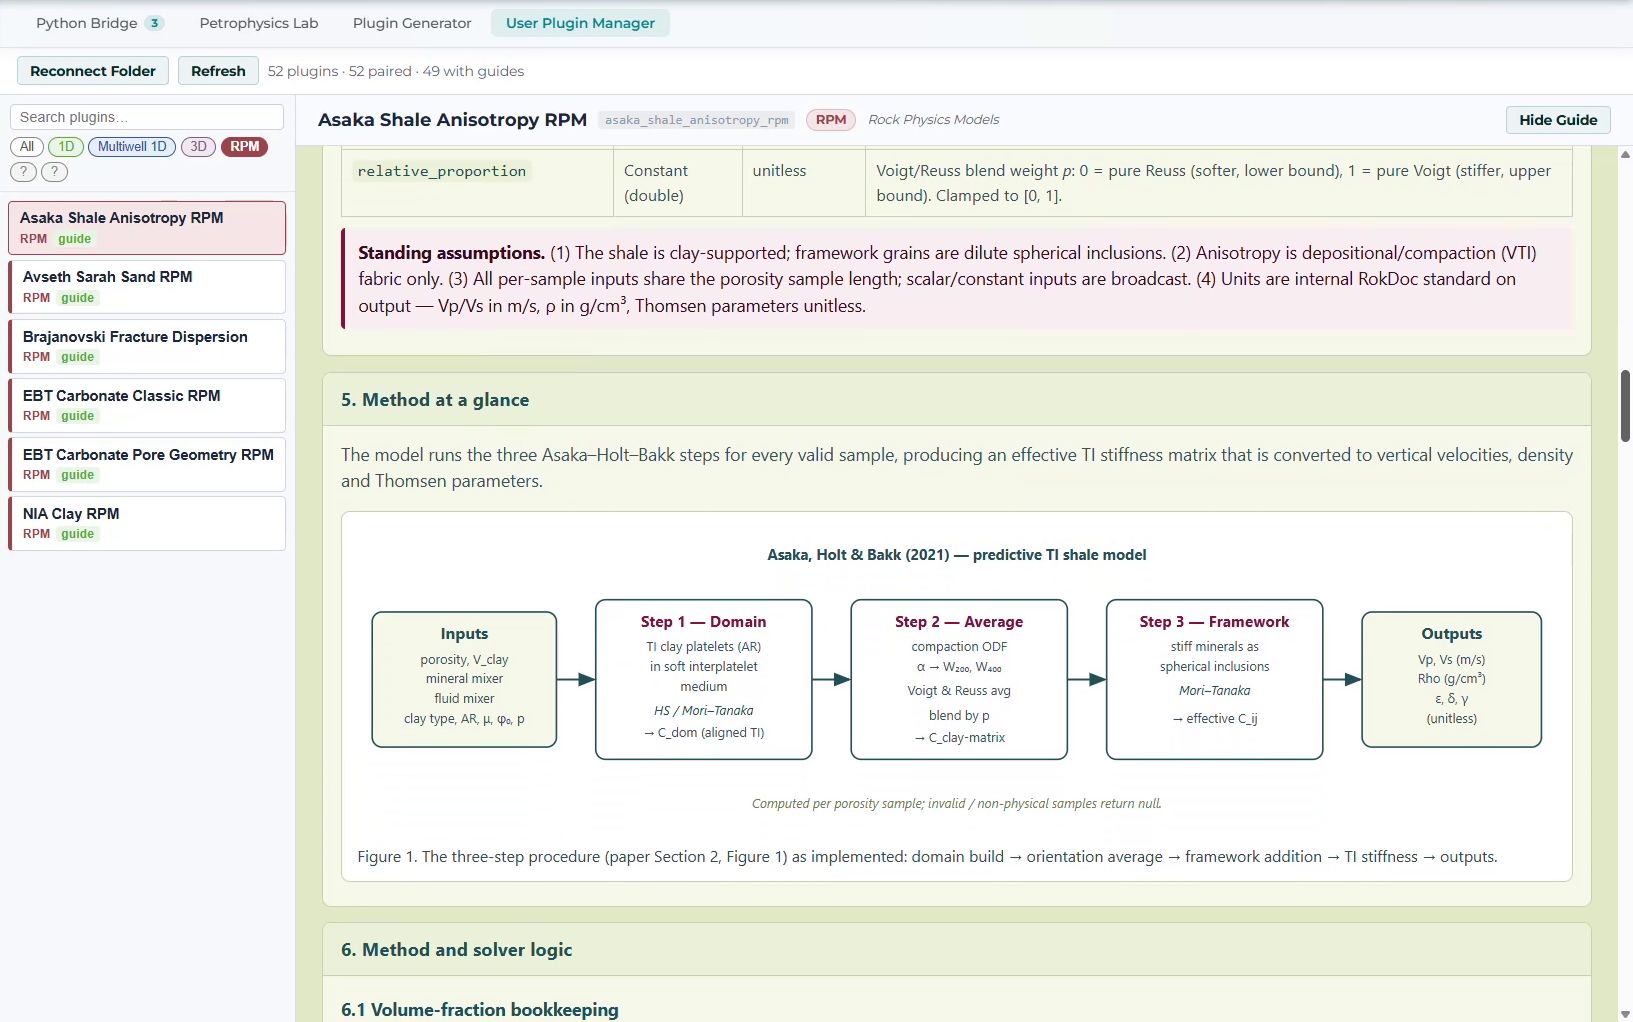
Task: Focus the Search plugins input field
Action: tap(147, 117)
